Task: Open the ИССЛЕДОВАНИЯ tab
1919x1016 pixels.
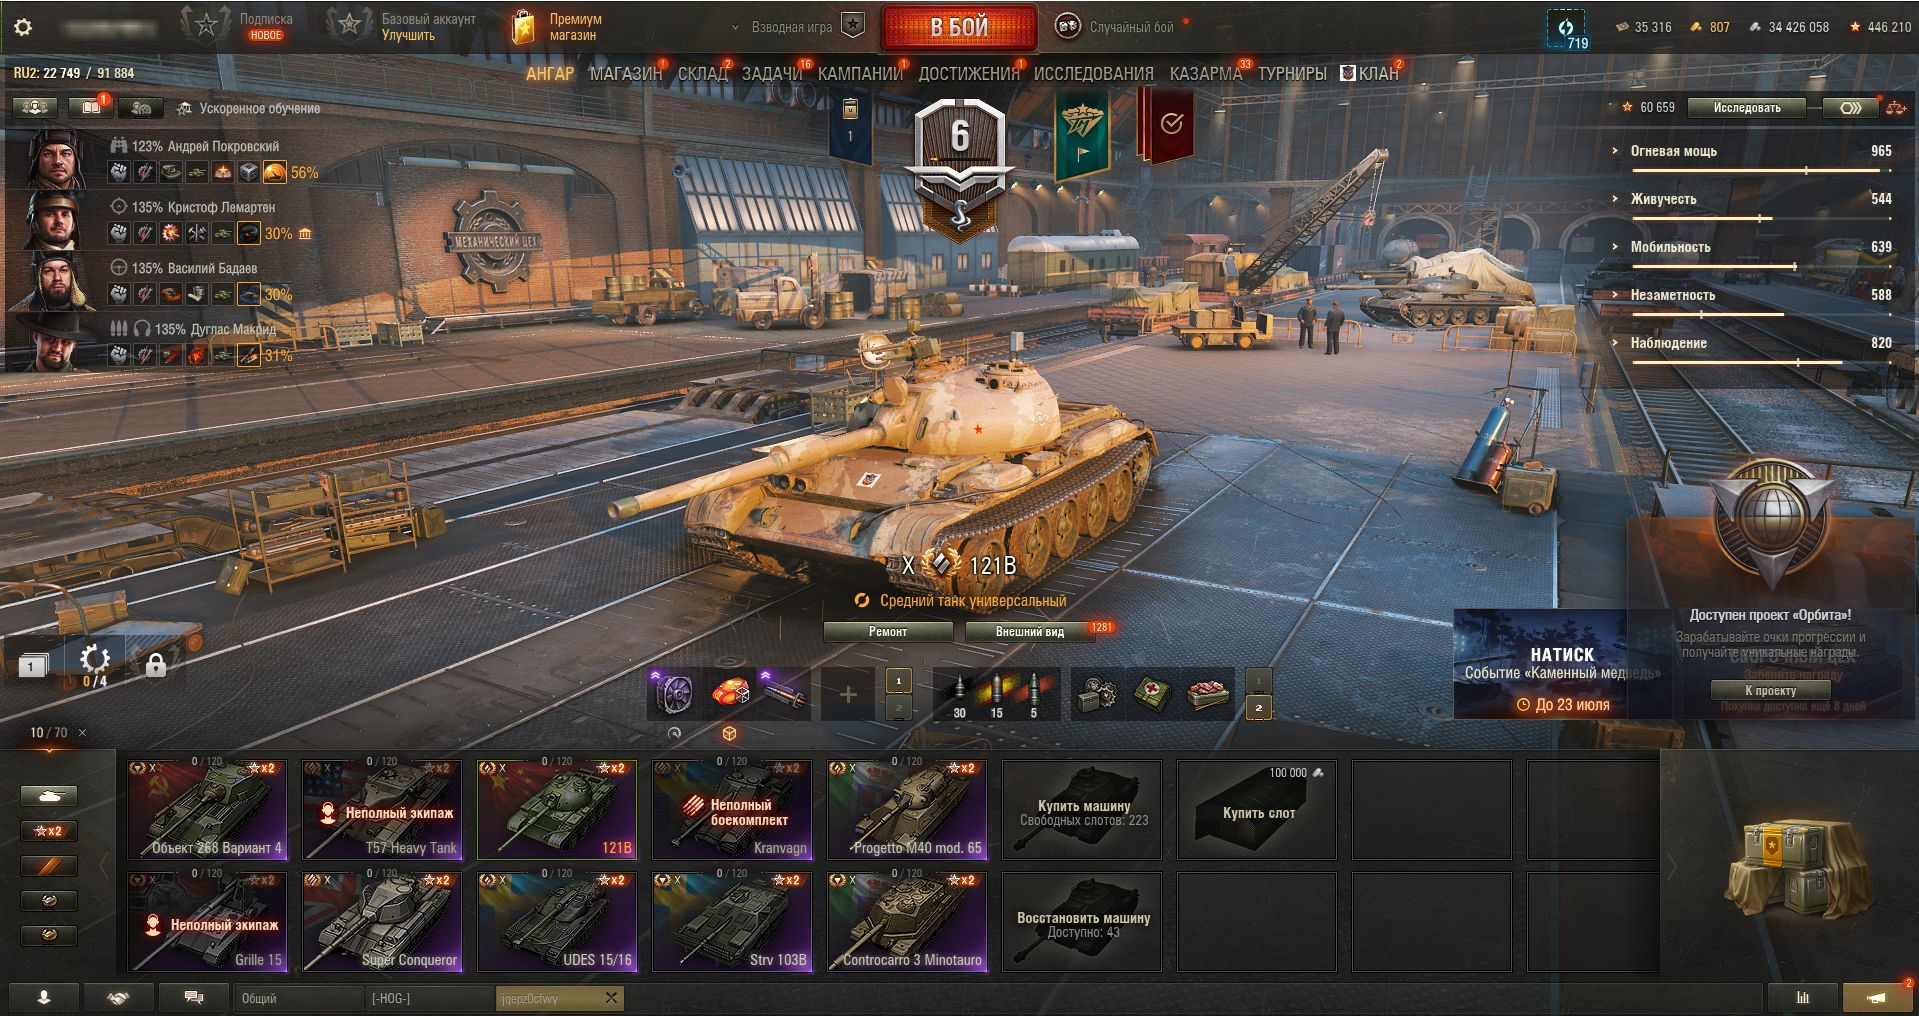Action: [1093, 74]
